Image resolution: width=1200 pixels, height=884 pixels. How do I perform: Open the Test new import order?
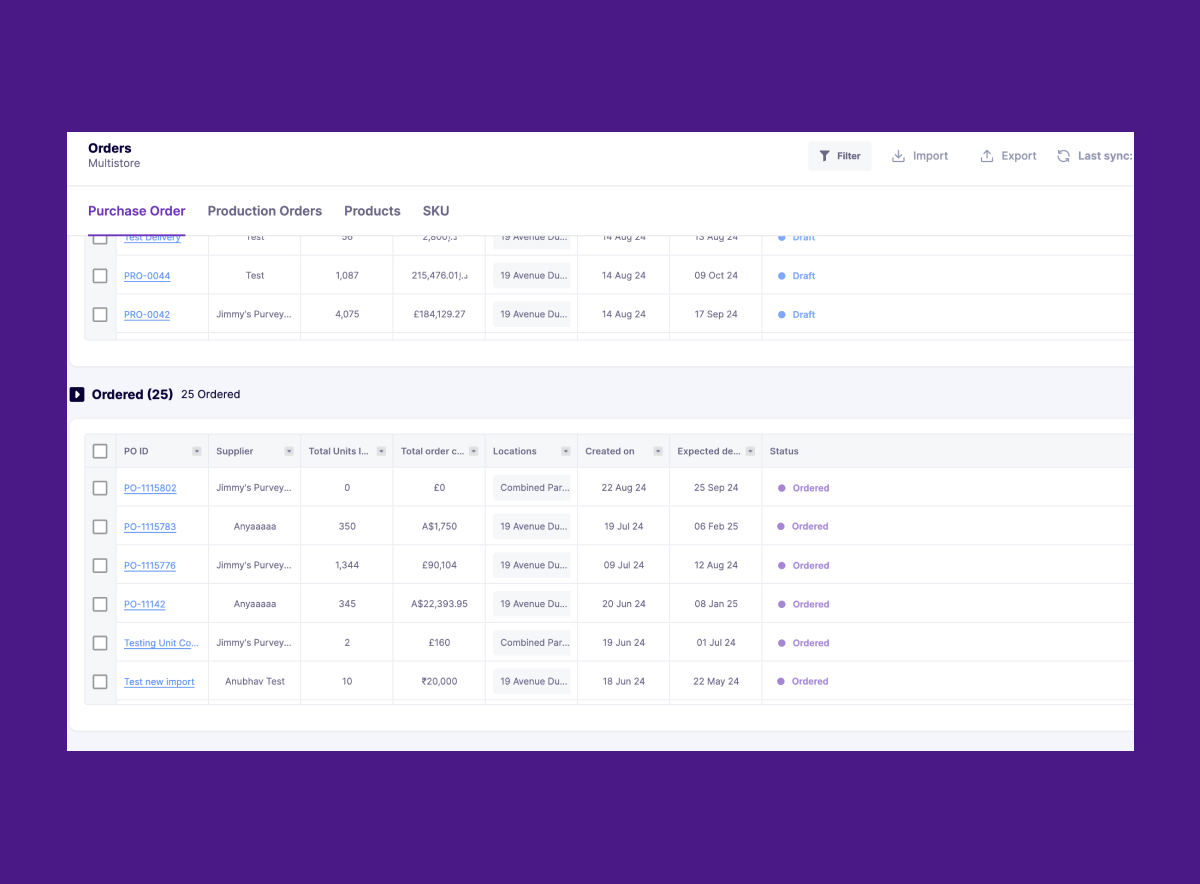point(159,681)
